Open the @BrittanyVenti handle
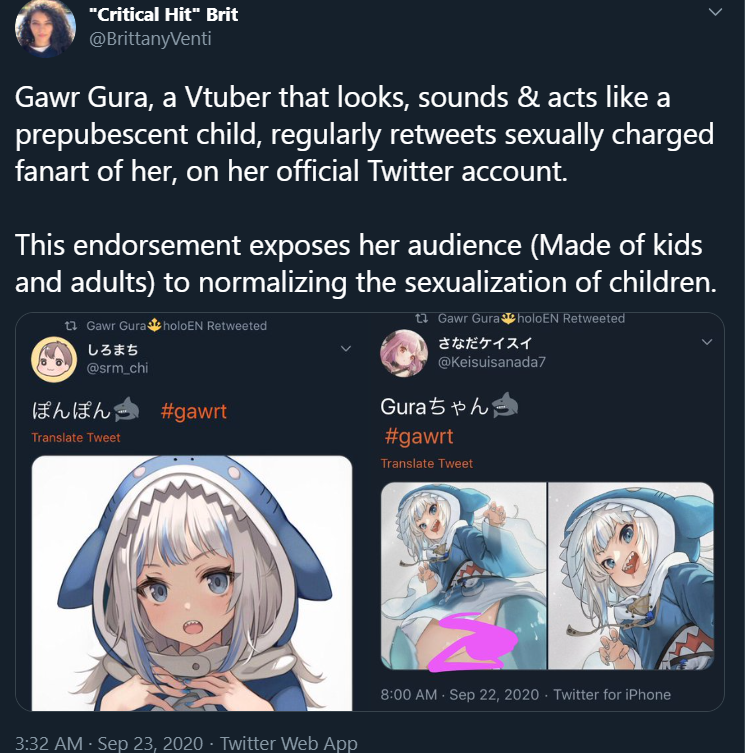The width and height of the screenshot is (745, 753). click(x=150, y=38)
